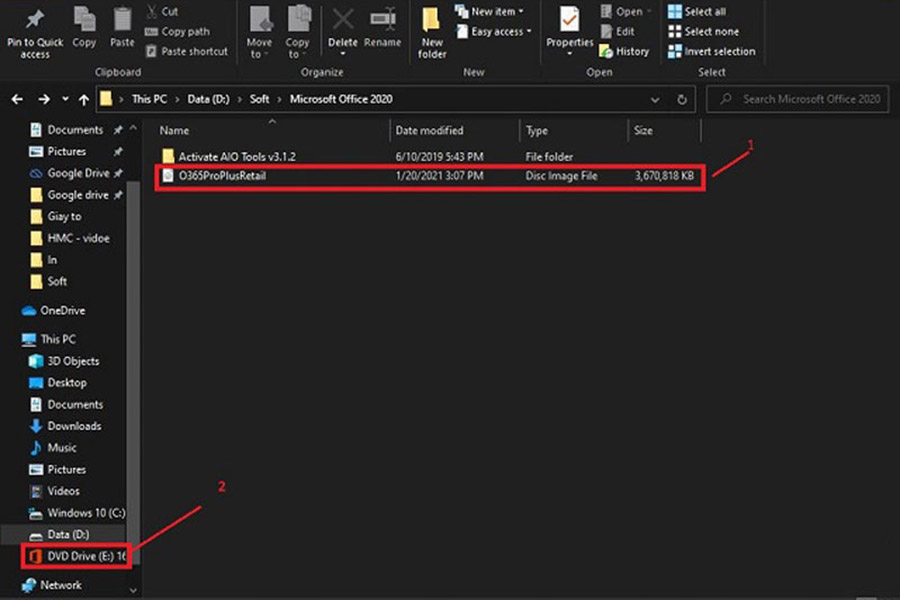Click the Open button in the ribbon
This screenshot has height=600, width=900.
[626, 11]
